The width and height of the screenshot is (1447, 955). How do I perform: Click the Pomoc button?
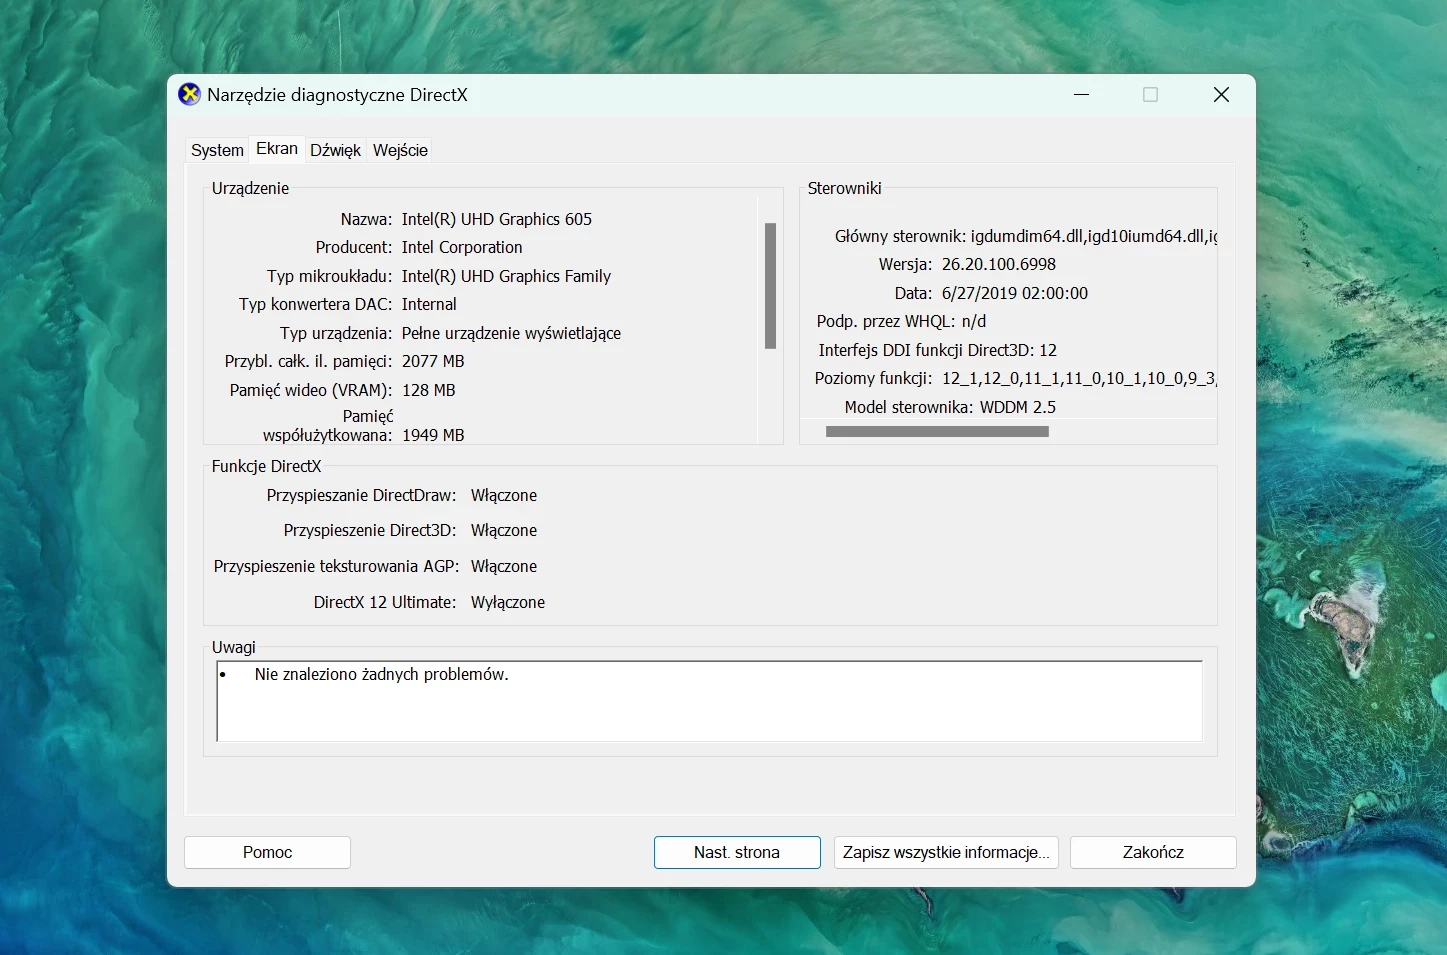267,852
